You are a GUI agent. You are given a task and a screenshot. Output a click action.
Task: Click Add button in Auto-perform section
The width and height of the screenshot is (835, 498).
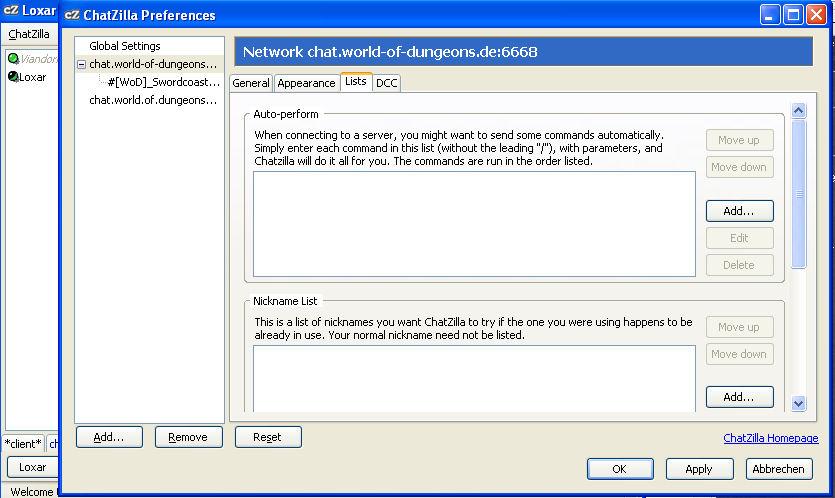coord(739,211)
